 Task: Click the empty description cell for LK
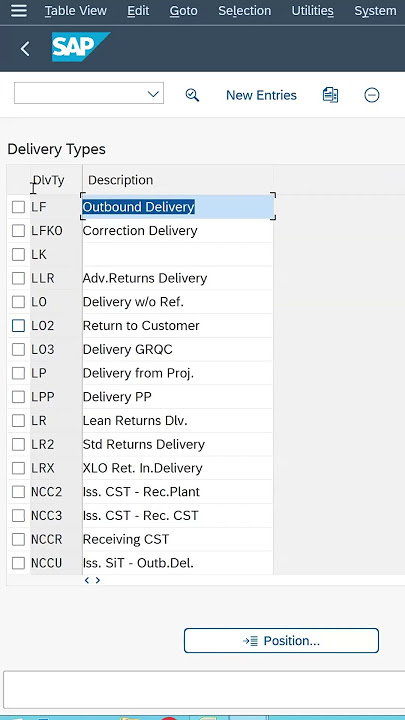178,254
